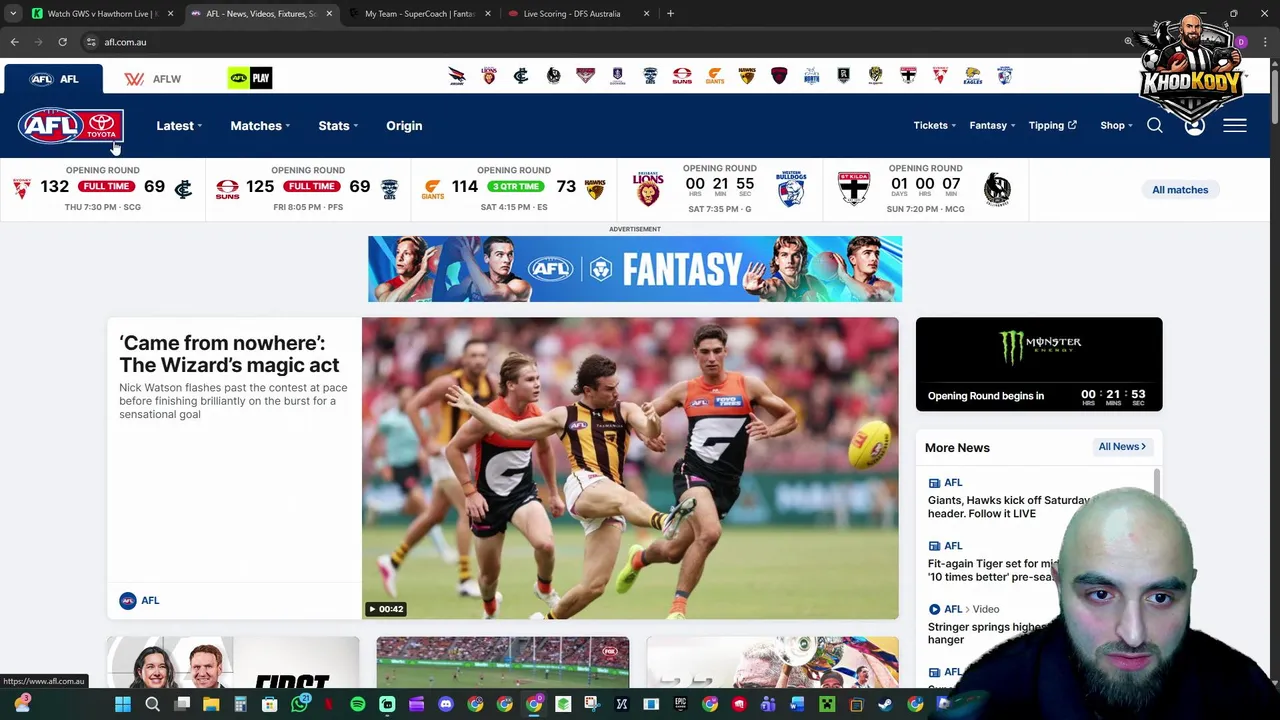Open the Gold Coast Suns logo in strip
This screenshot has height=720, width=1280.
pyautogui.click(x=682, y=76)
